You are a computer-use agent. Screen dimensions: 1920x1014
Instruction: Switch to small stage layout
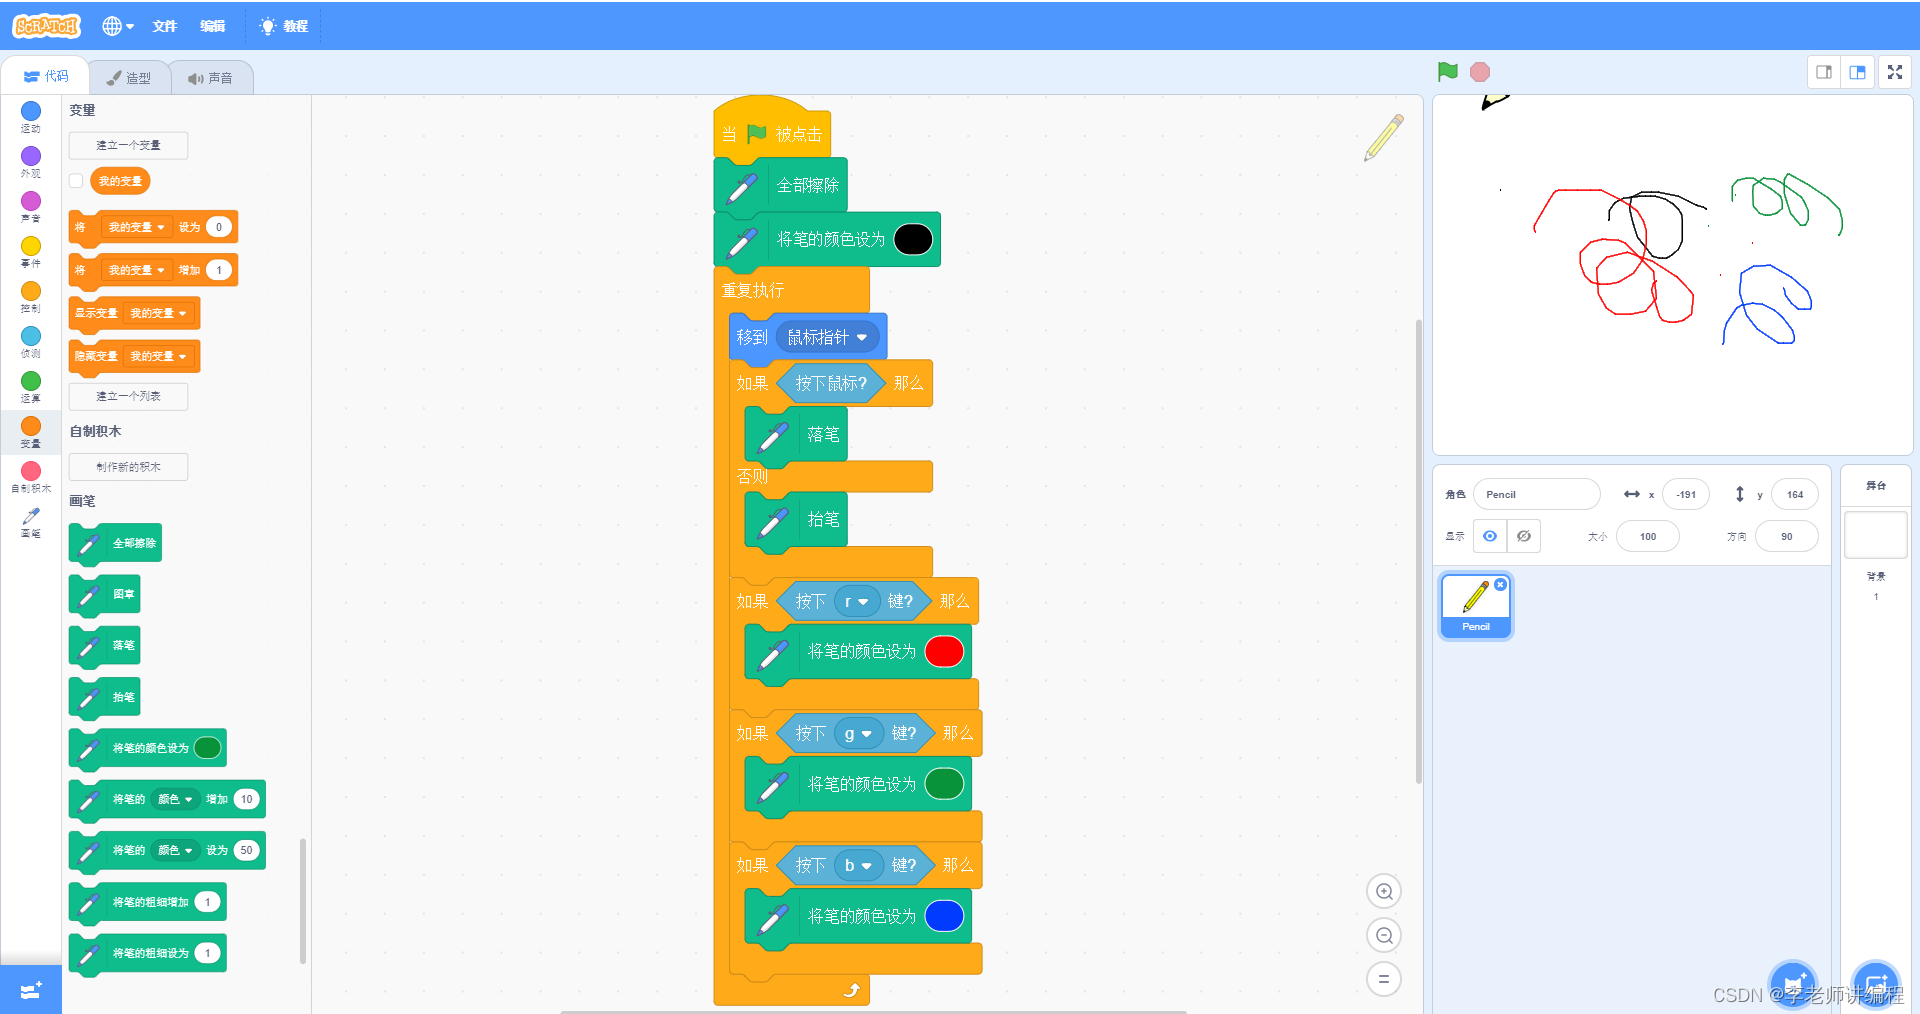click(1824, 72)
